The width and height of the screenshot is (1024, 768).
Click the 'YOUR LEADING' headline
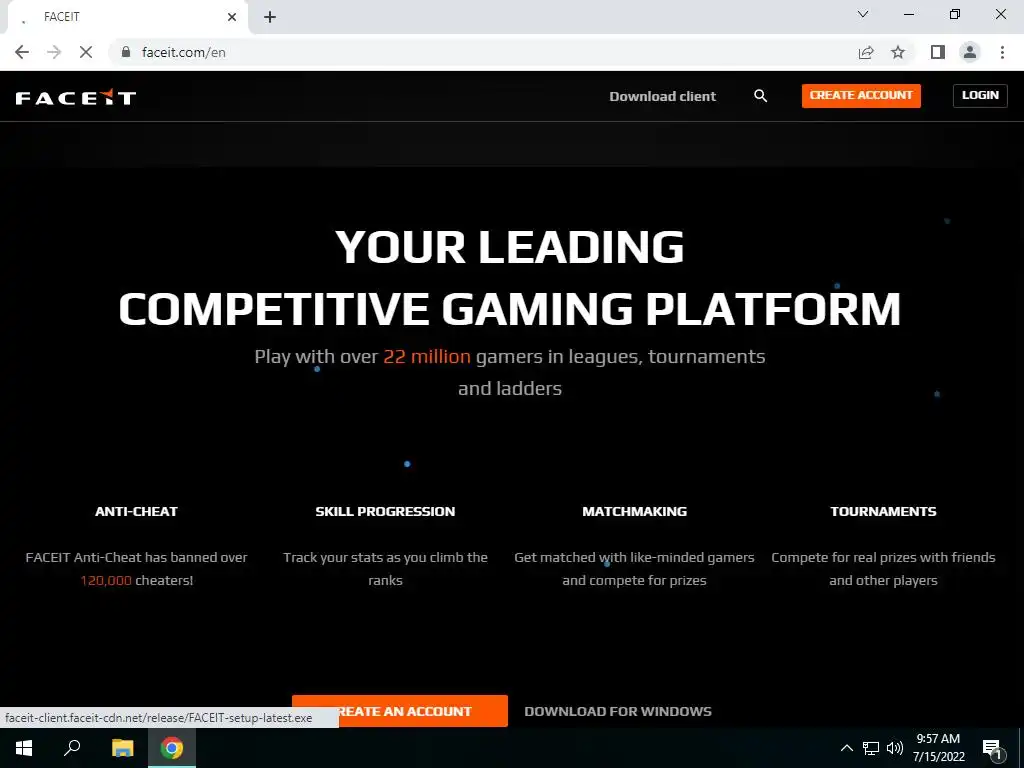(x=509, y=247)
